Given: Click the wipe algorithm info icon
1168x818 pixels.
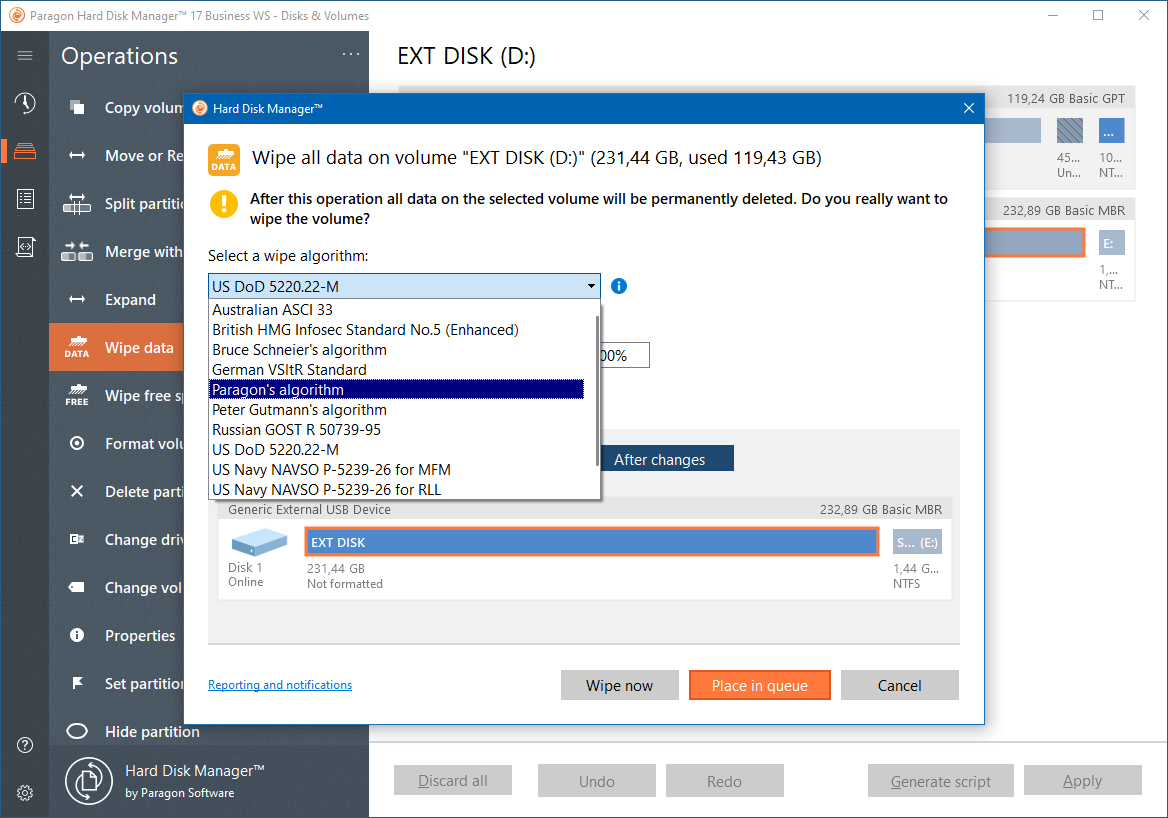Looking at the screenshot, I should (x=619, y=286).
